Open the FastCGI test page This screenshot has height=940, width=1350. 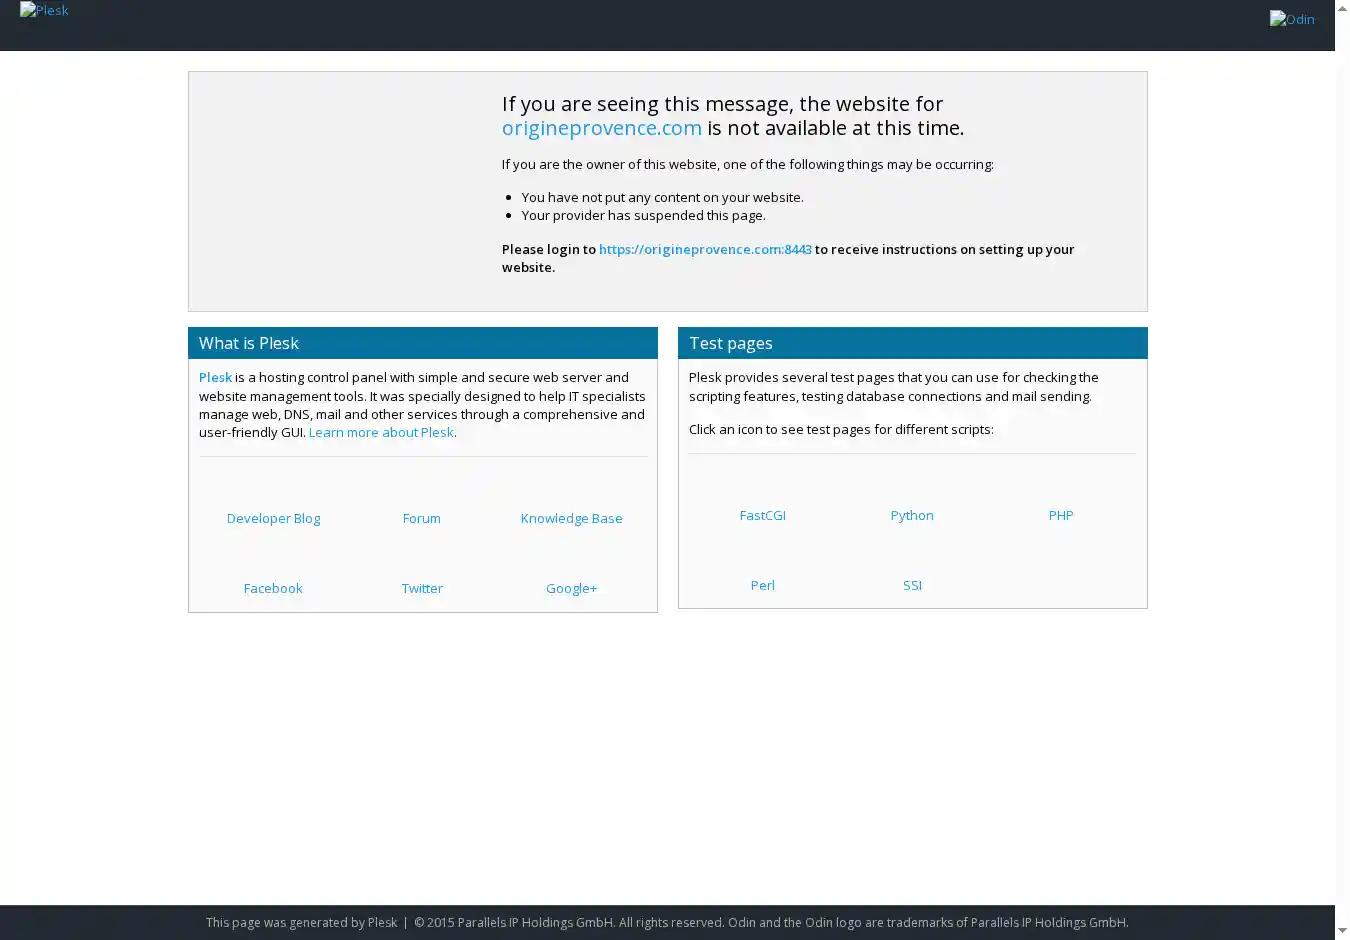pyautogui.click(x=762, y=515)
